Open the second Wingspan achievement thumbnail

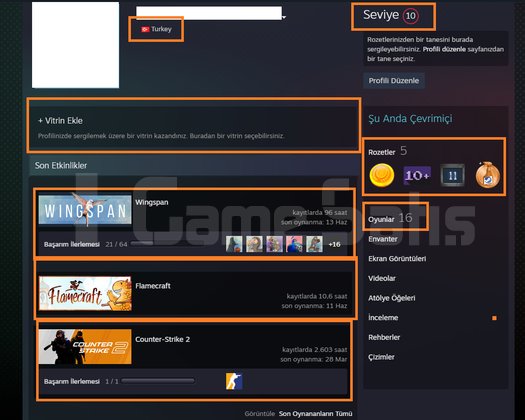click(254, 244)
